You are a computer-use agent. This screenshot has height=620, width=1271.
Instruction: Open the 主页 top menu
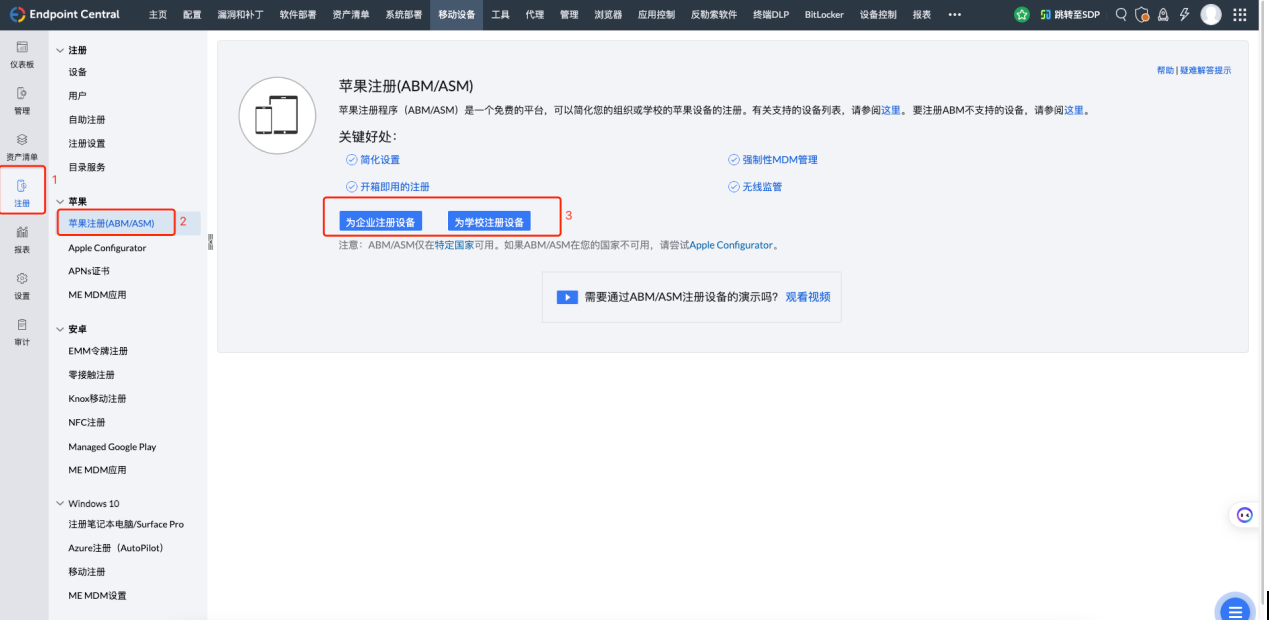(x=158, y=14)
